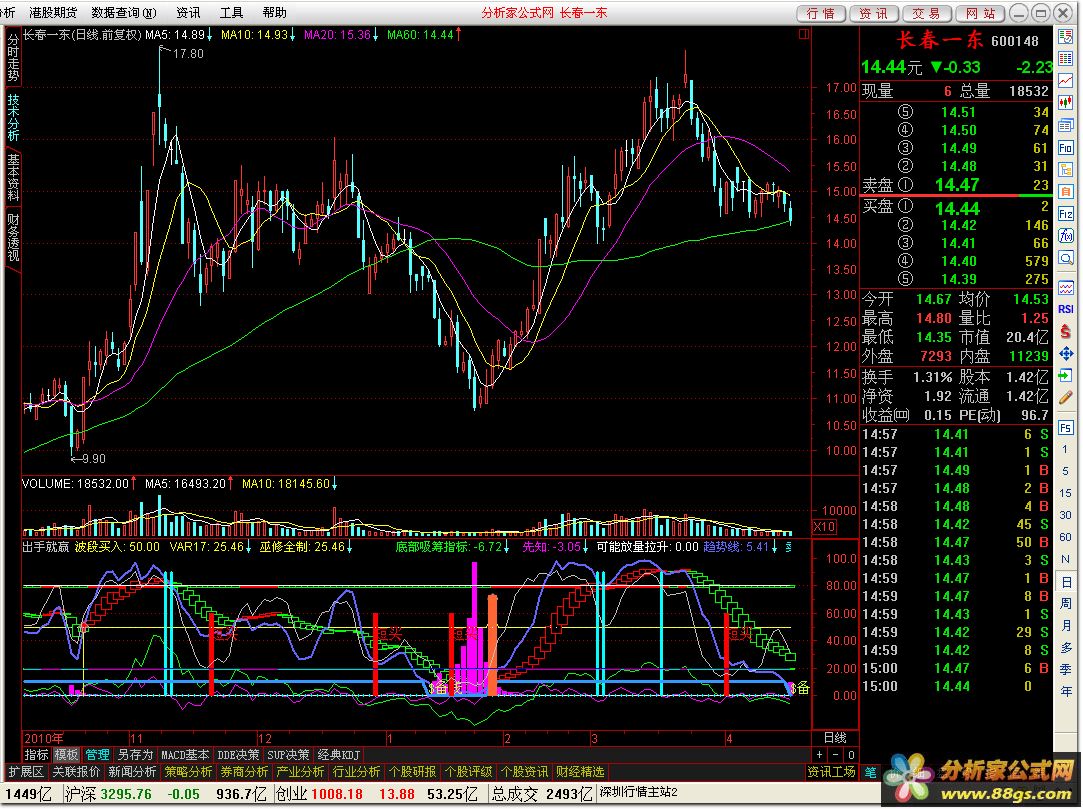The height and width of the screenshot is (809, 1083).
Task: Select the pencil drawing tool icon
Action: [x=1066, y=397]
